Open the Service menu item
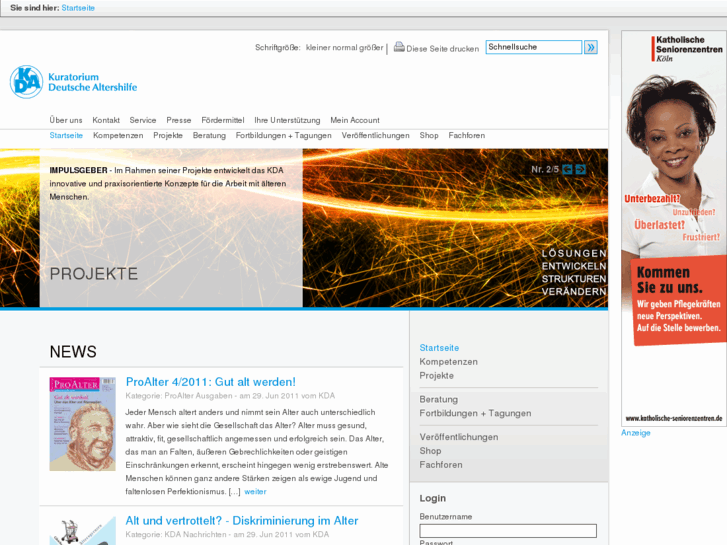 click(143, 120)
